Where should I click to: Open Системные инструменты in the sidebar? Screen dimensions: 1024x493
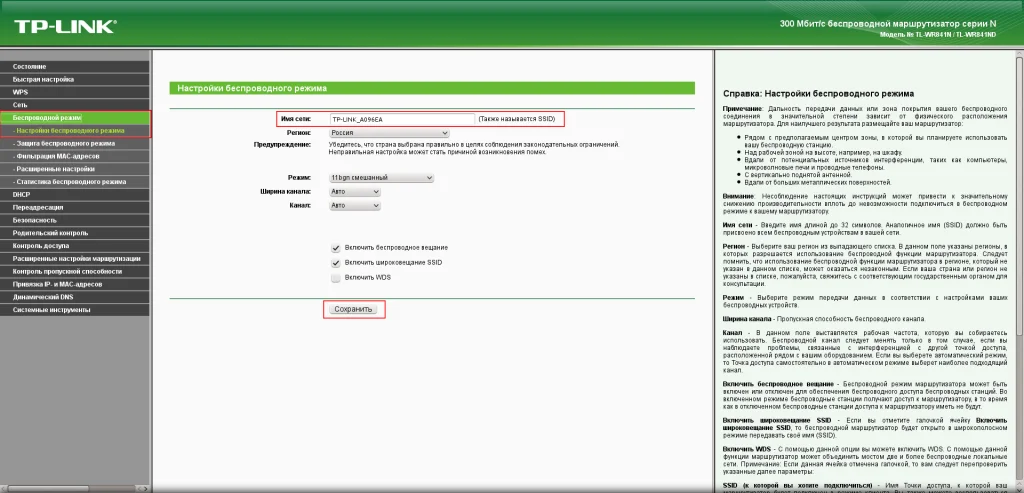[74, 310]
